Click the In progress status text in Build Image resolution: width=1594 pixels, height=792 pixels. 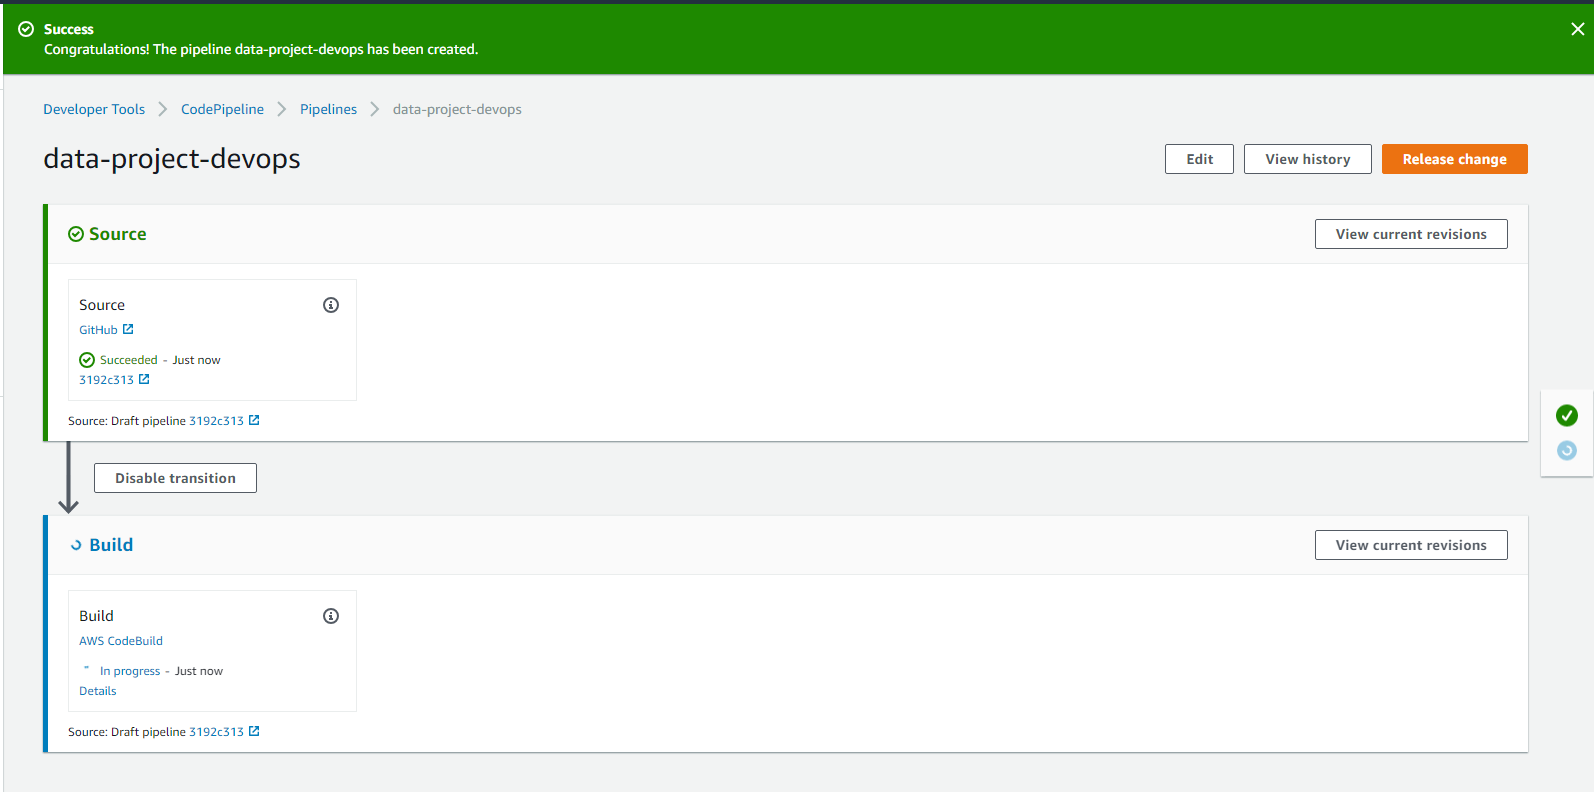[130, 671]
